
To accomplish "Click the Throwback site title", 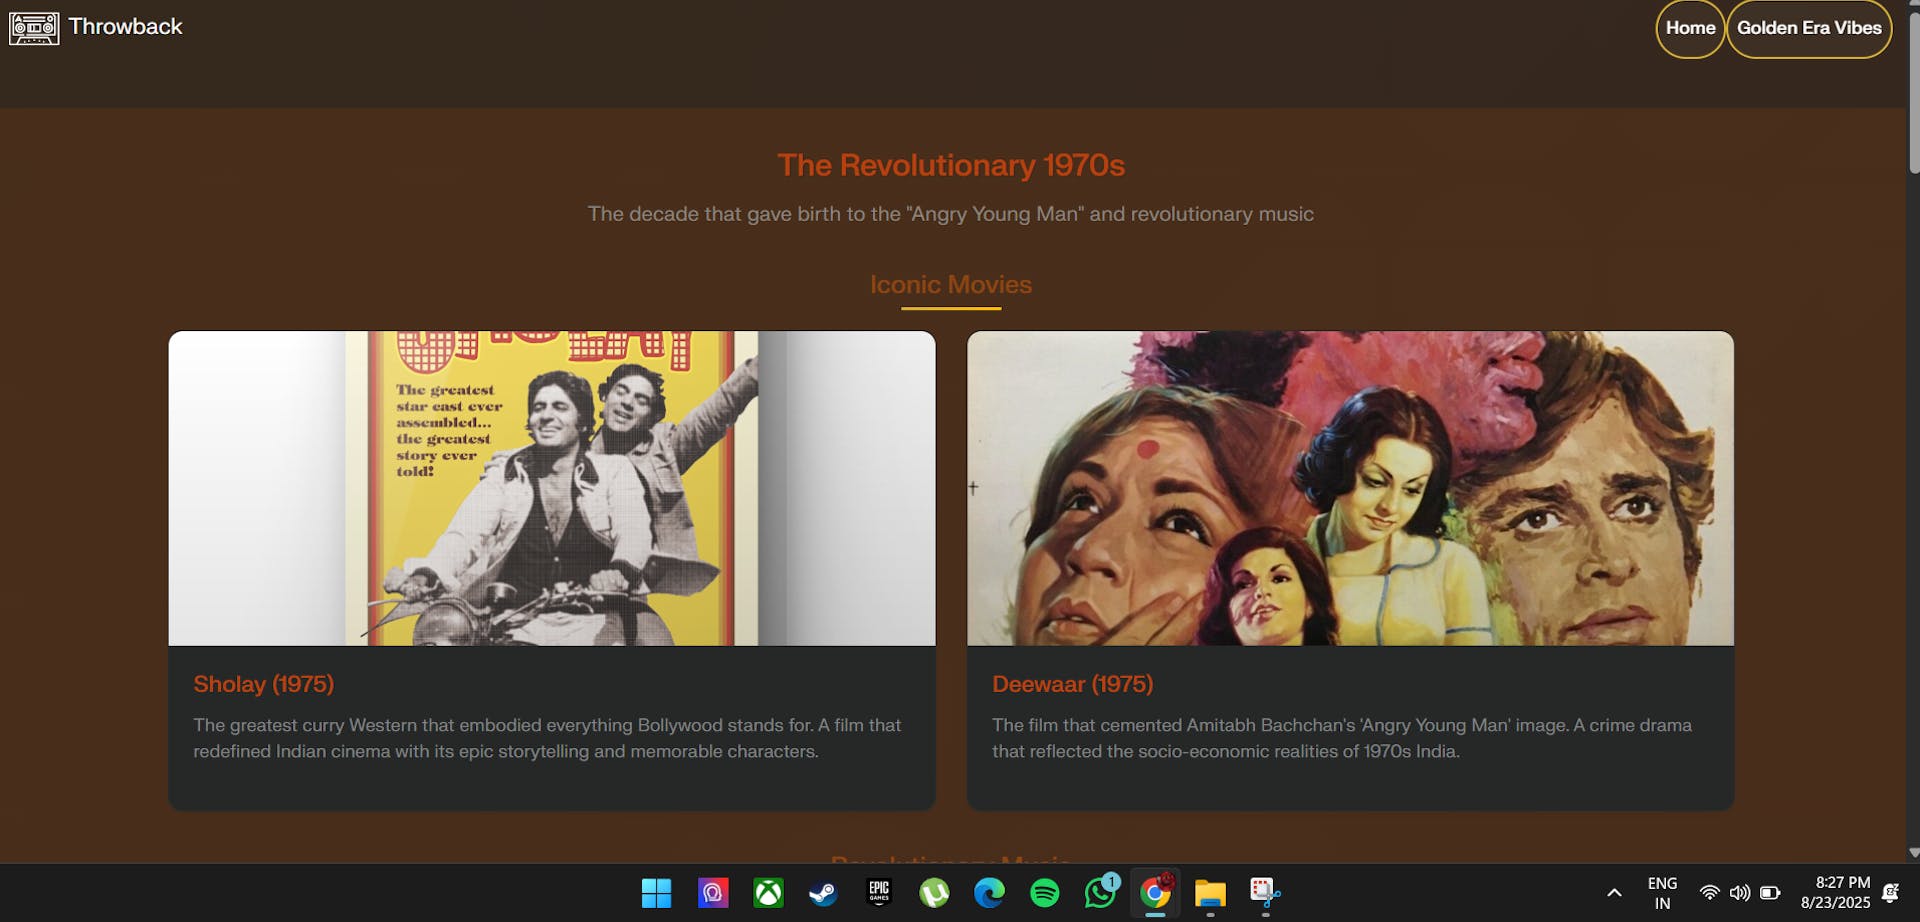I will pos(125,27).
